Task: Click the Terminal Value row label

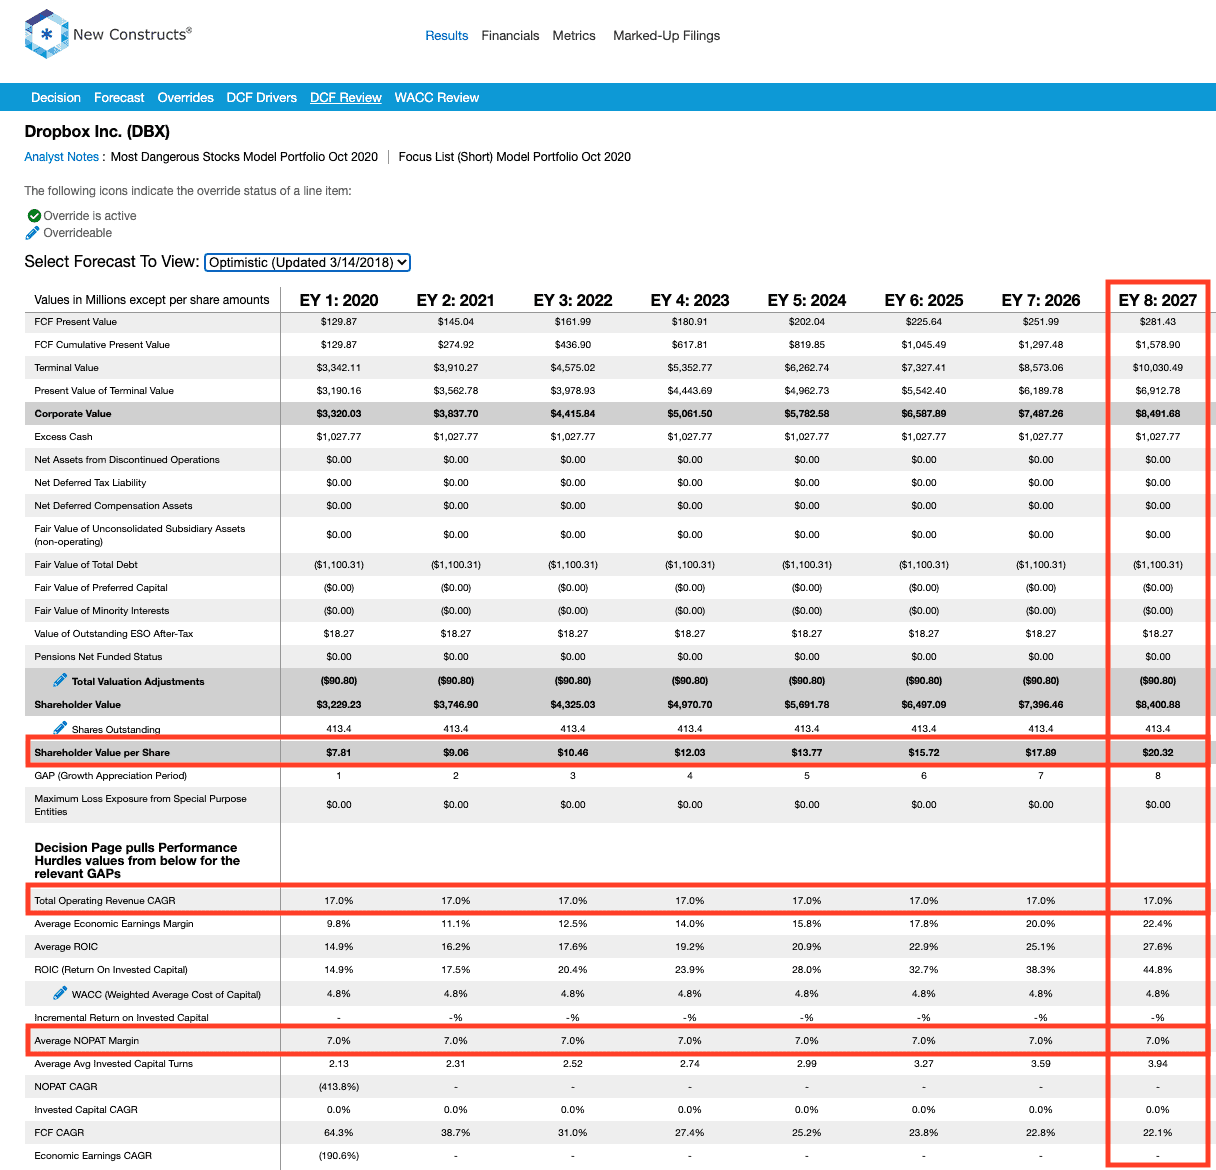Action: [67, 368]
